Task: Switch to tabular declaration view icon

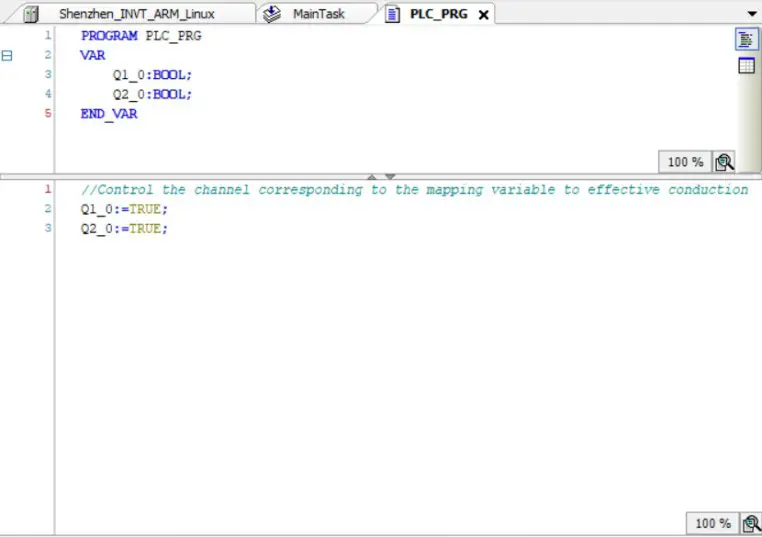Action: pos(746,66)
